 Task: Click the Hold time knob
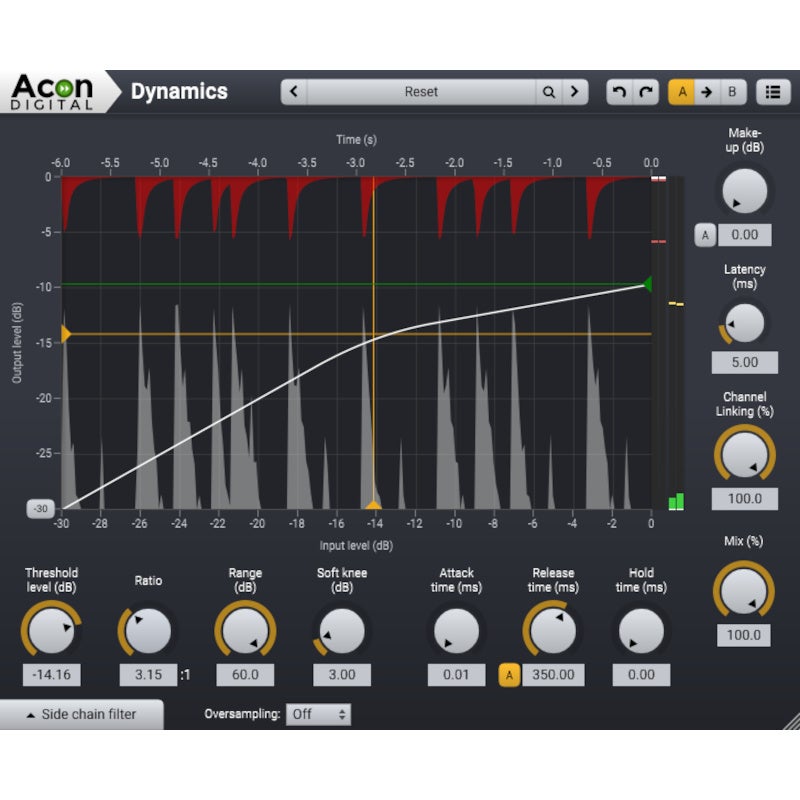(x=641, y=631)
